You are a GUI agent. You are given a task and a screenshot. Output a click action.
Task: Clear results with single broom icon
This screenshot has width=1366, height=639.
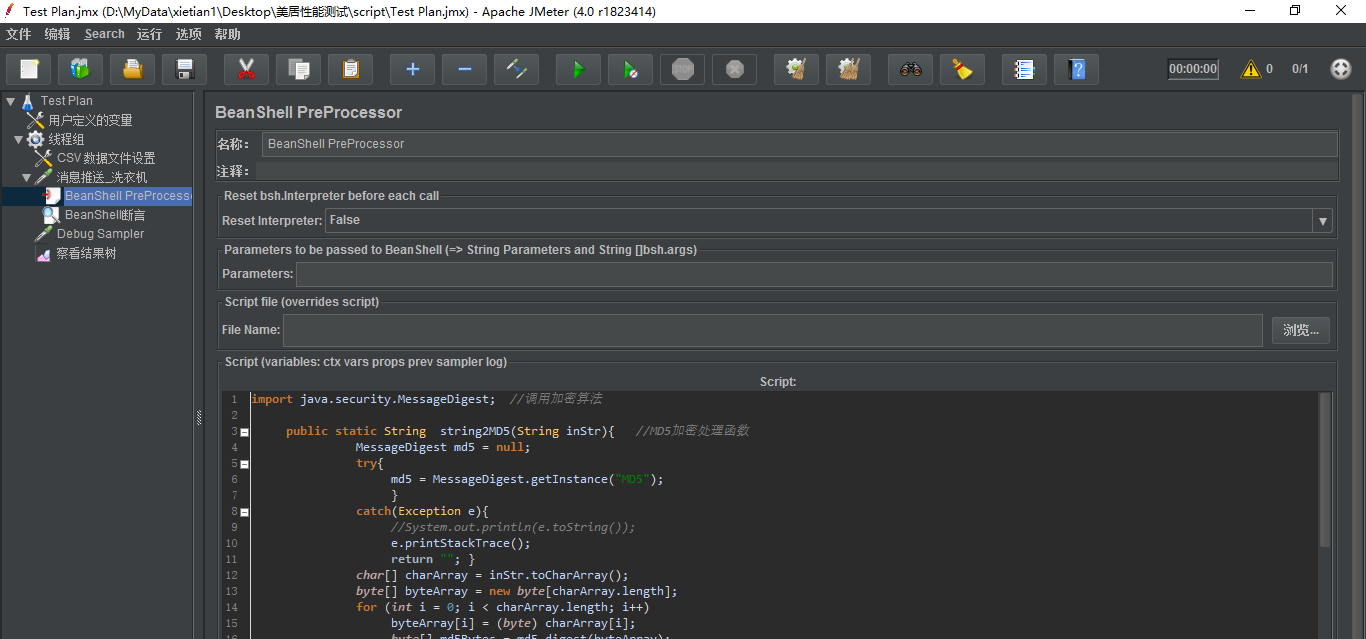[x=796, y=69]
